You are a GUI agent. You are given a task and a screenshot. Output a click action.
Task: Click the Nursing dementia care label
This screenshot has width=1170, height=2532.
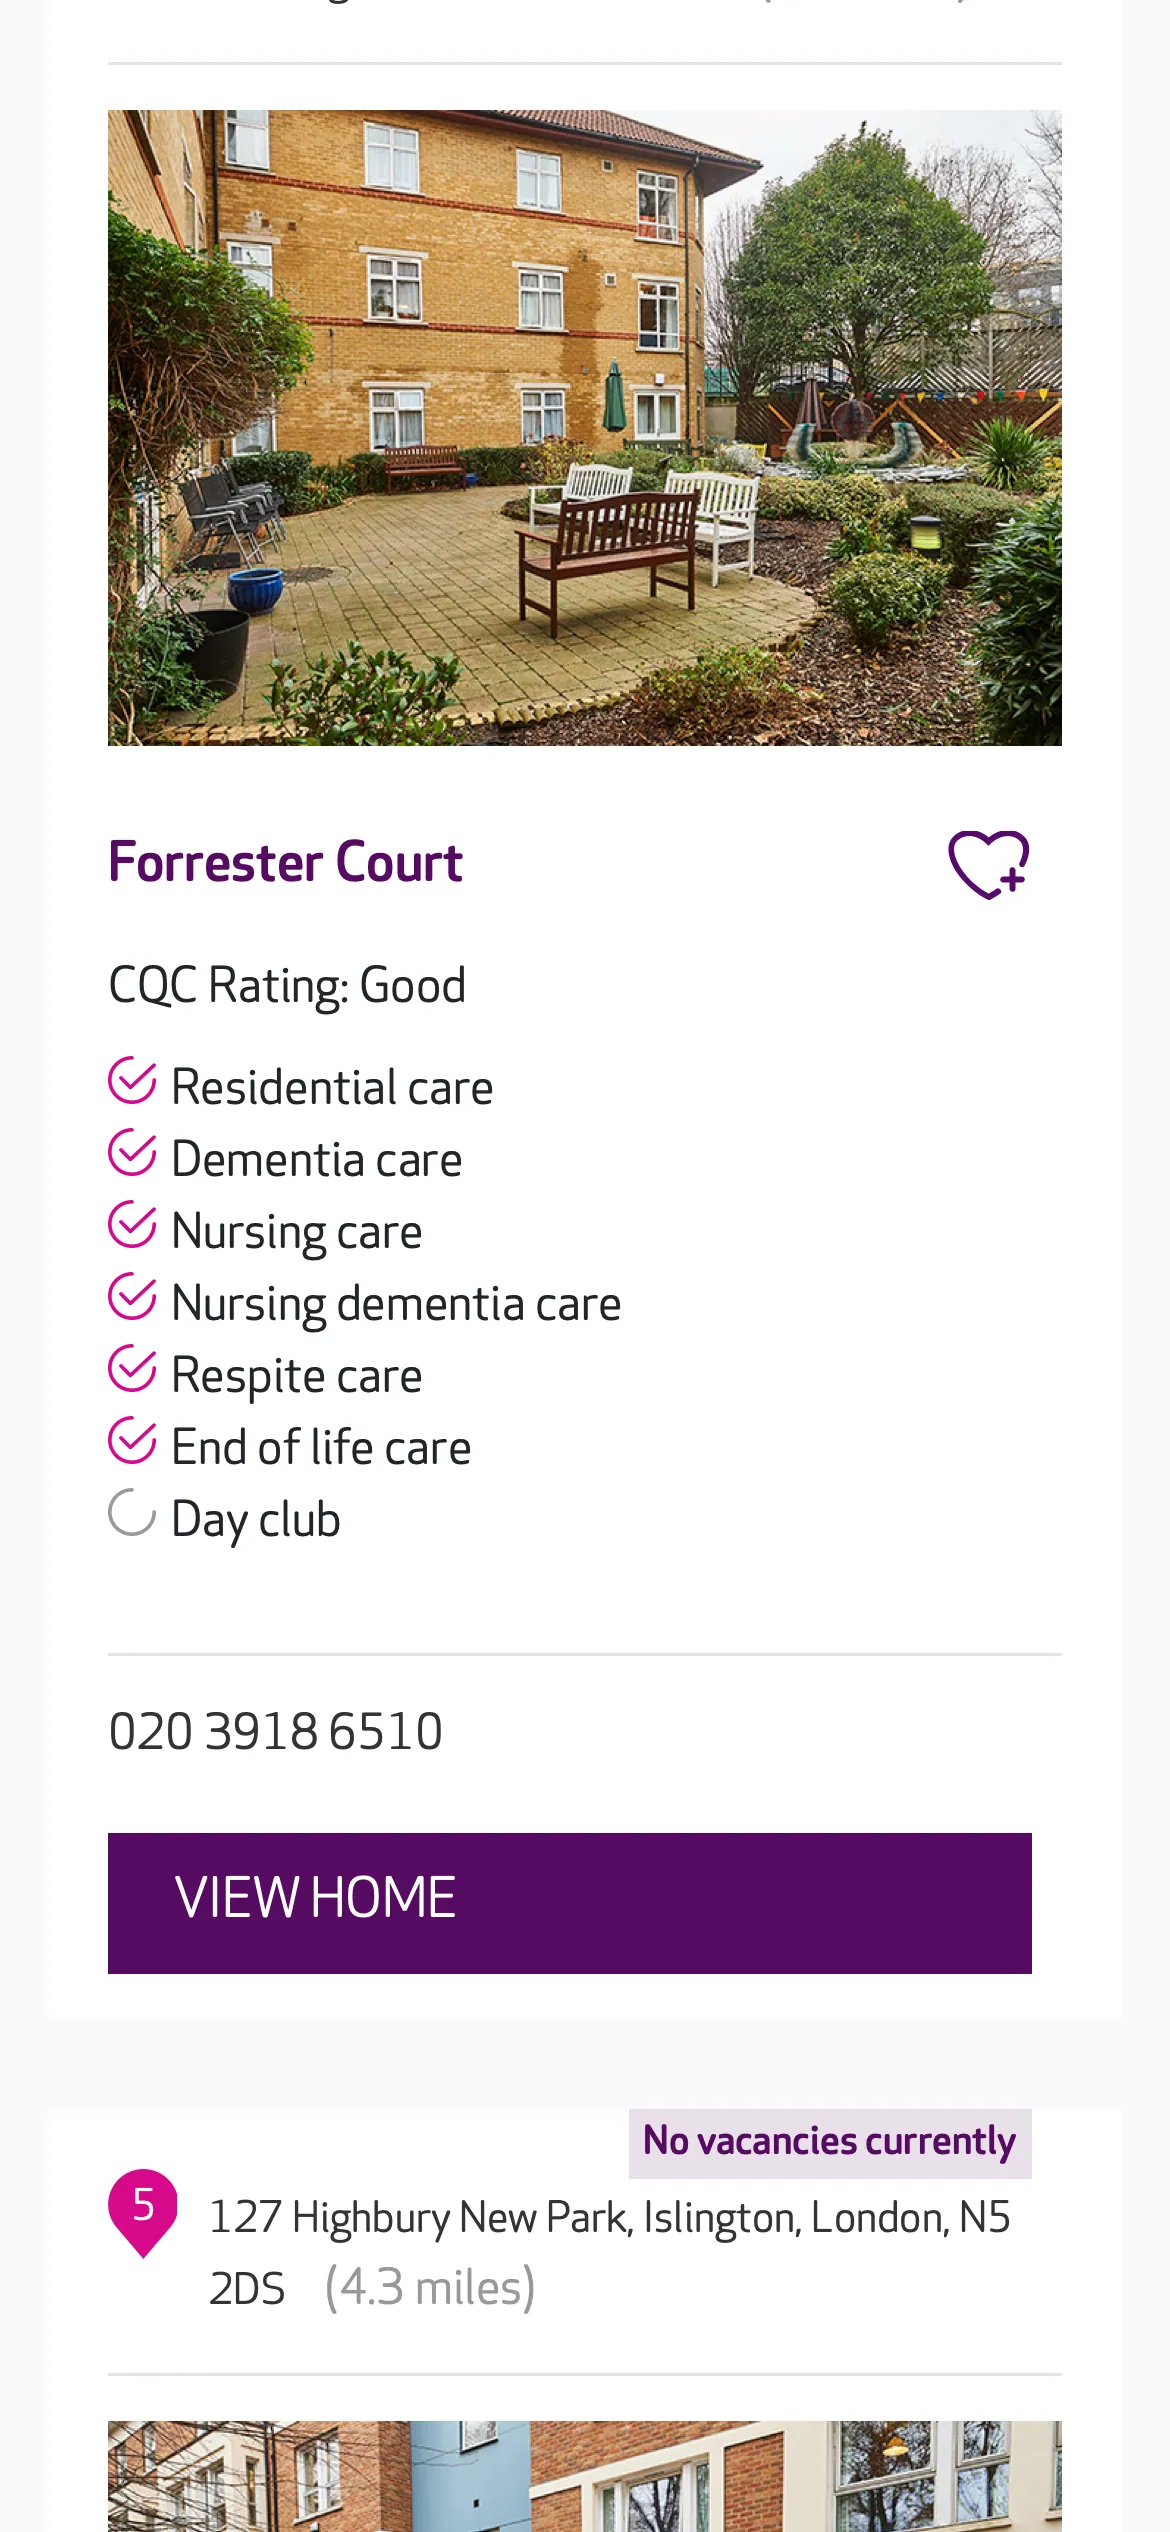[396, 1304]
